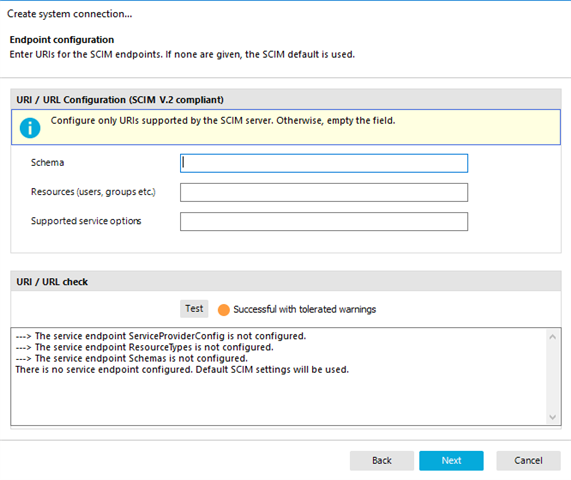The width and height of the screenshot is (571, 480).
Task: Cancel the system connection wizard
Action: coord(528,461)
